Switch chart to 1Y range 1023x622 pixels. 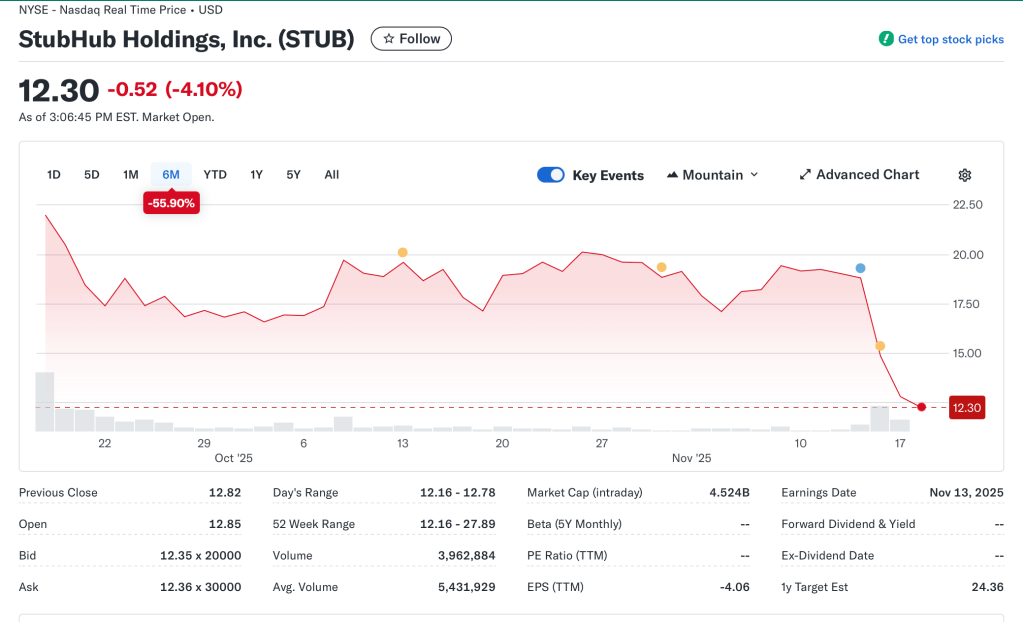pyautogui.click(x=257, y=175)
